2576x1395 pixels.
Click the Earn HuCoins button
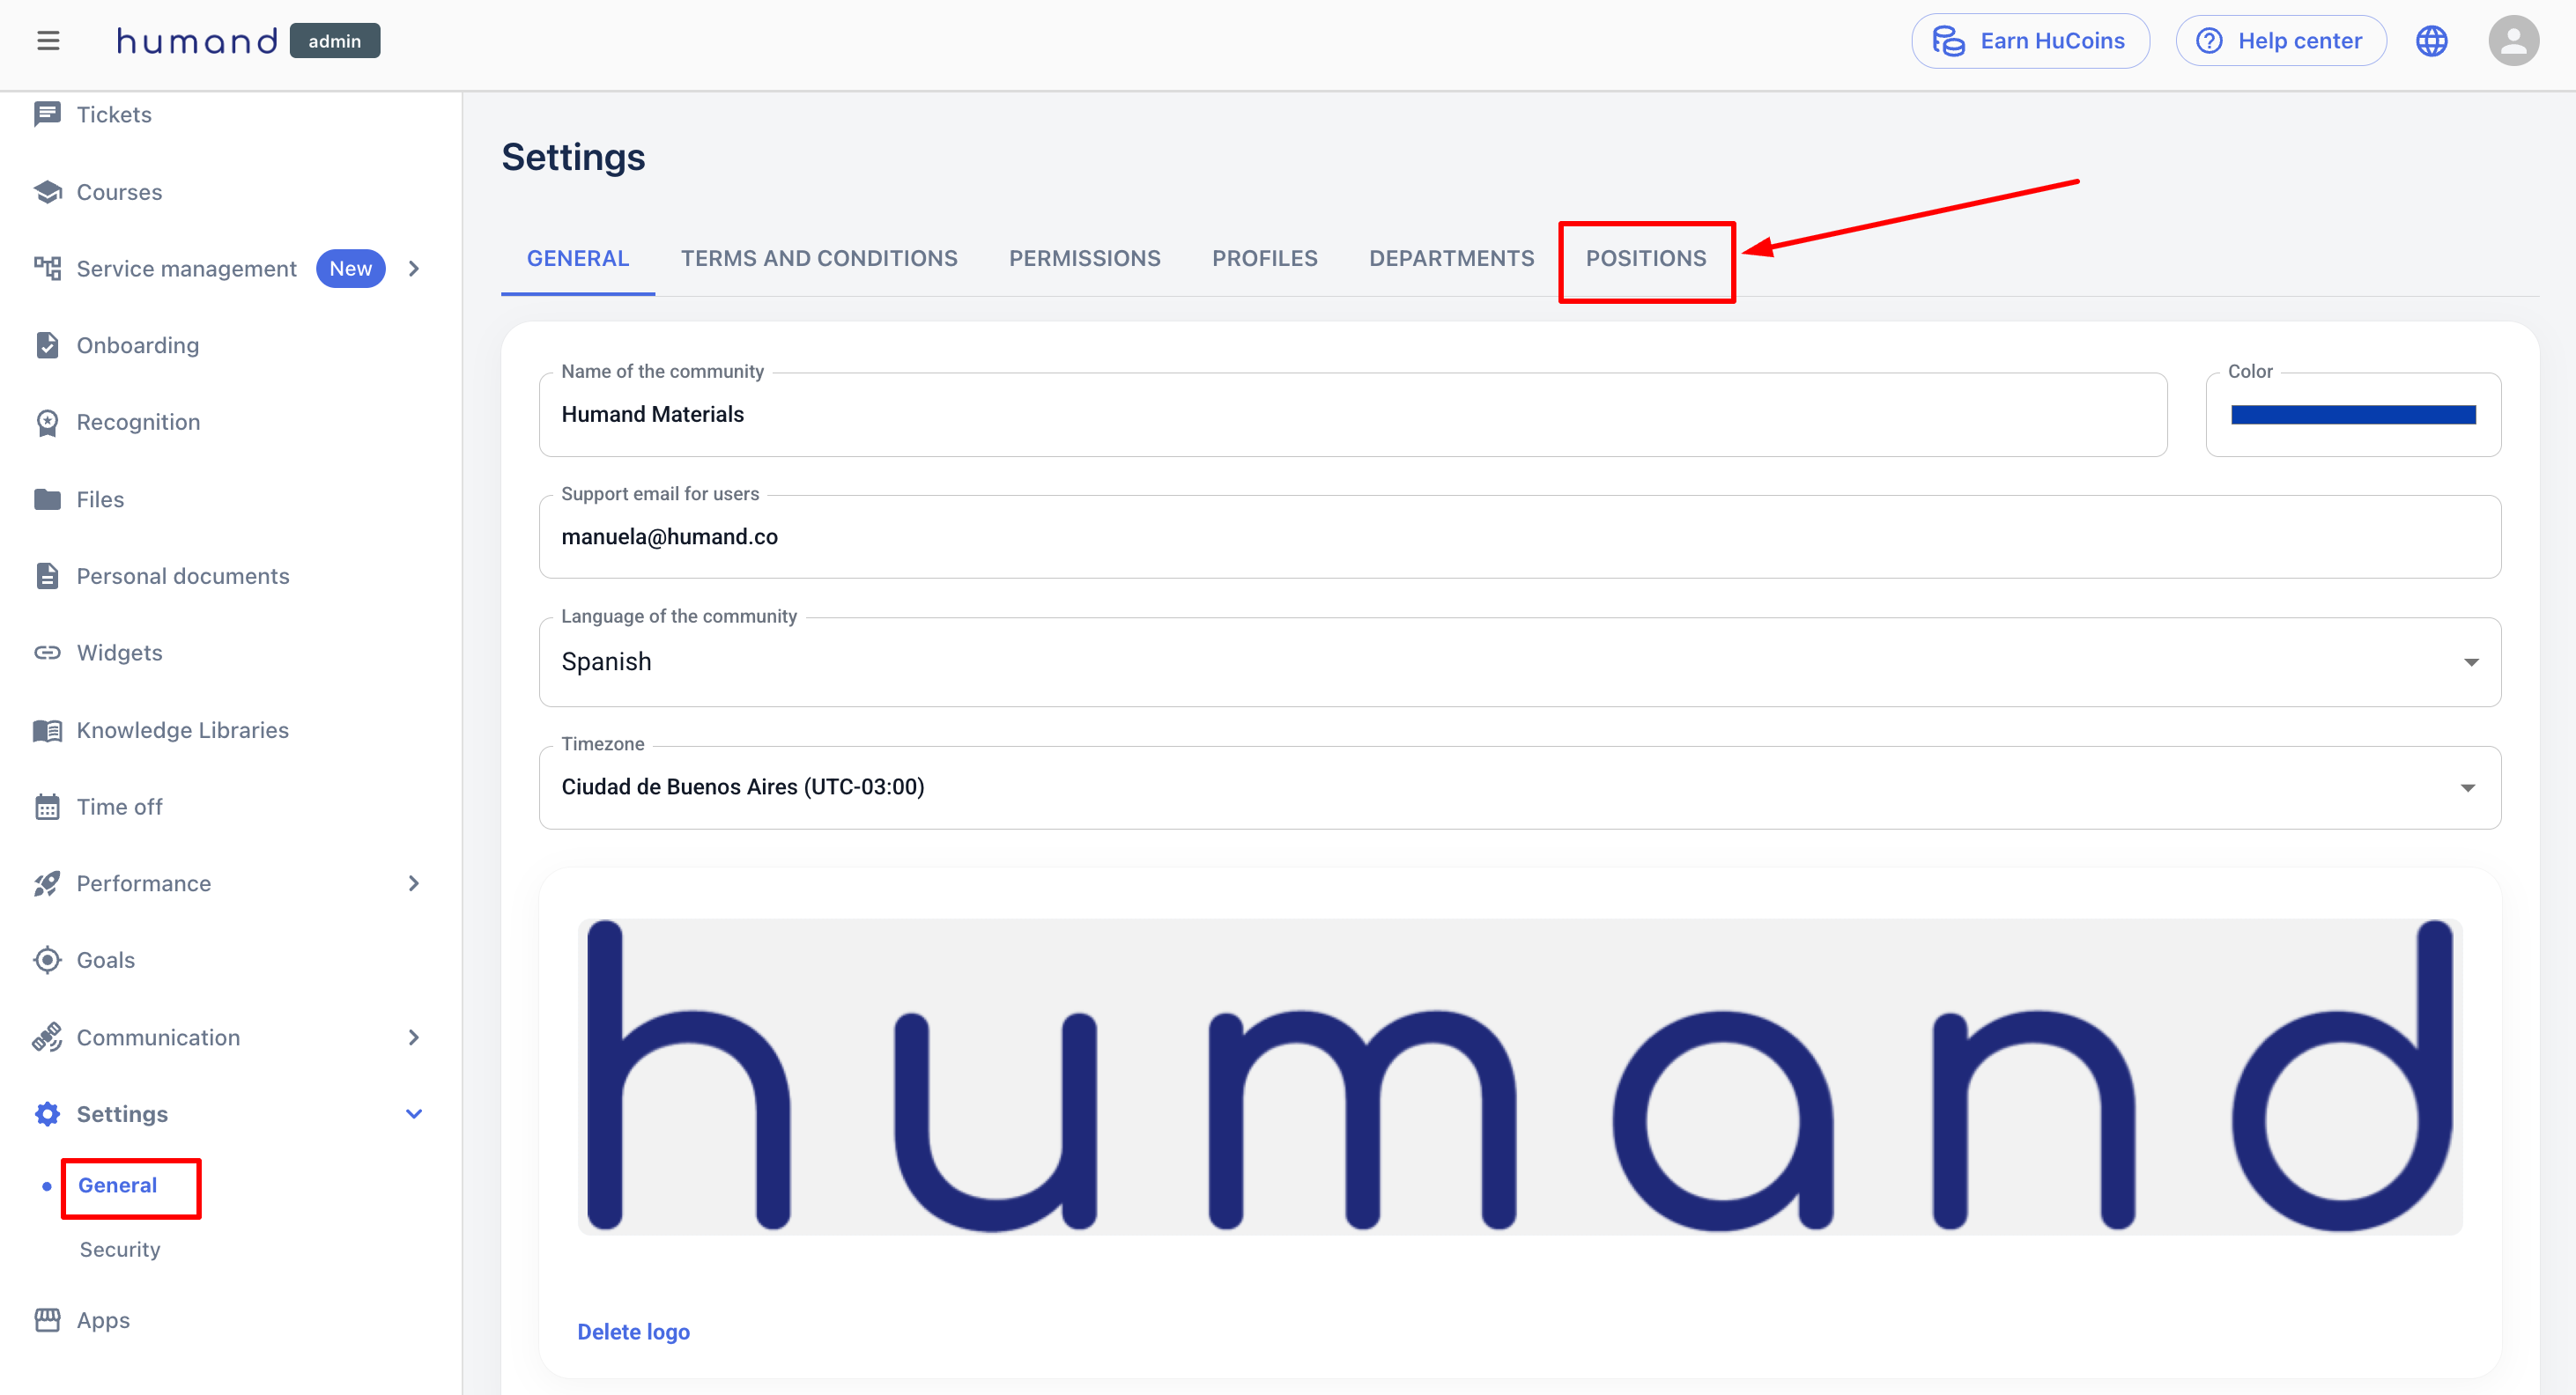click(2029, 41)
